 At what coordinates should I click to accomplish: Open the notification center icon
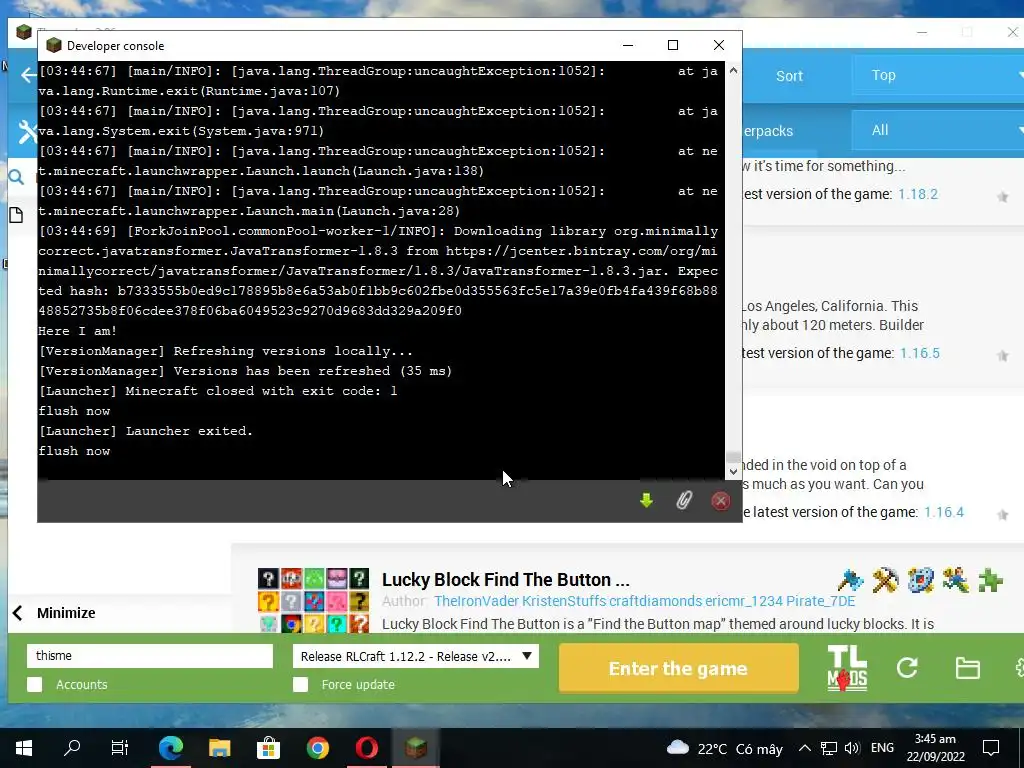coord(991,748)
